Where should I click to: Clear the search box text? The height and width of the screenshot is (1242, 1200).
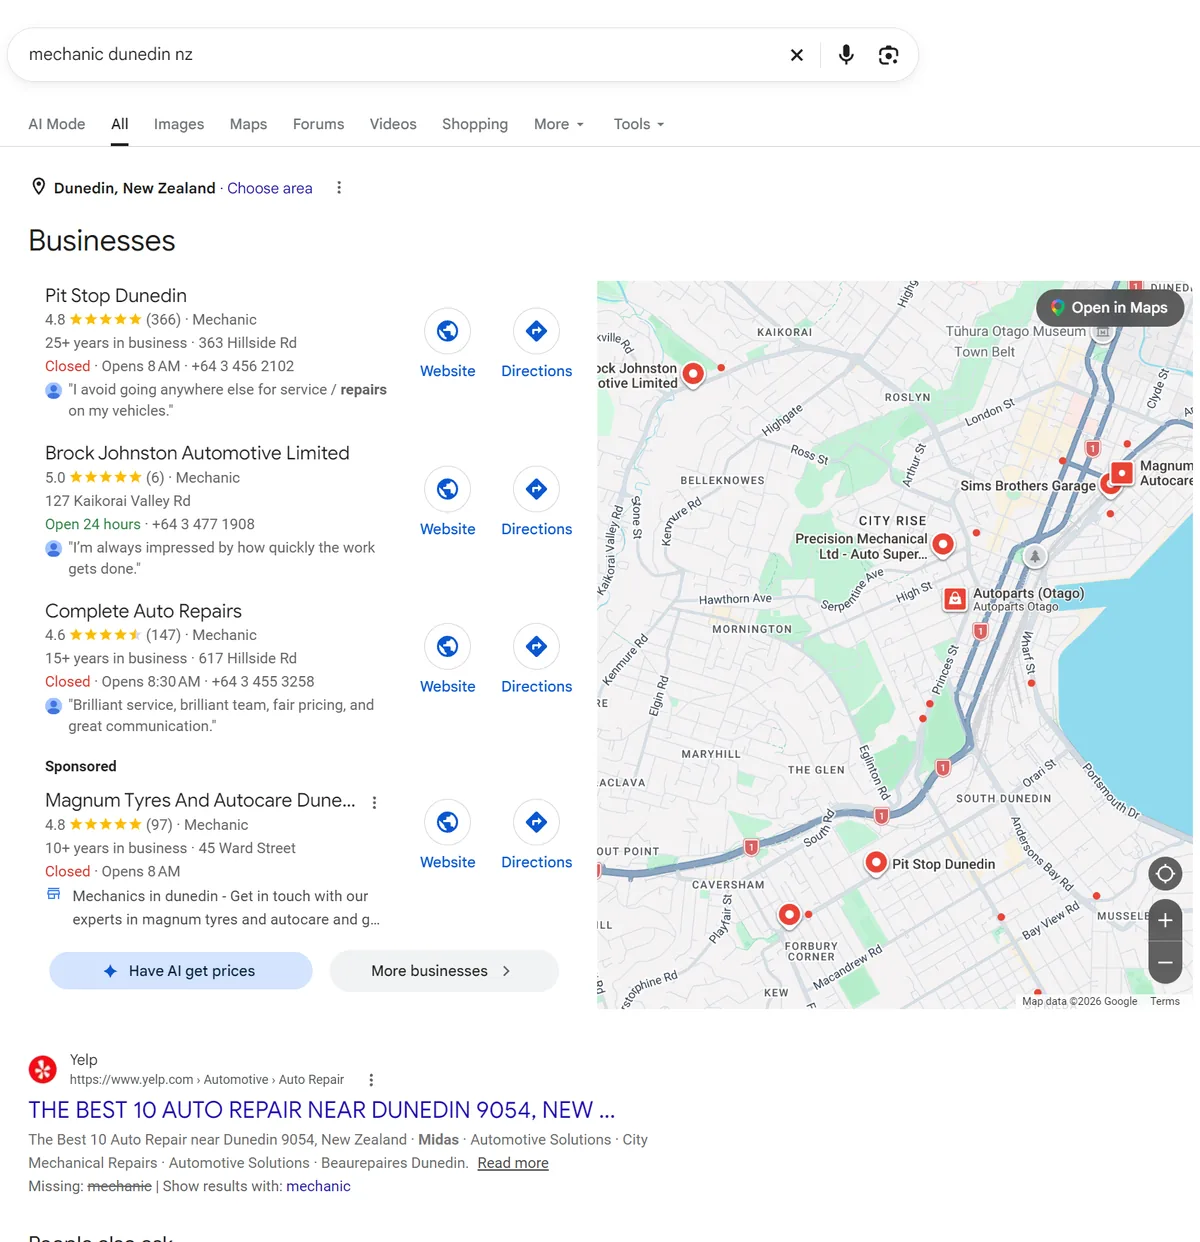797,55
